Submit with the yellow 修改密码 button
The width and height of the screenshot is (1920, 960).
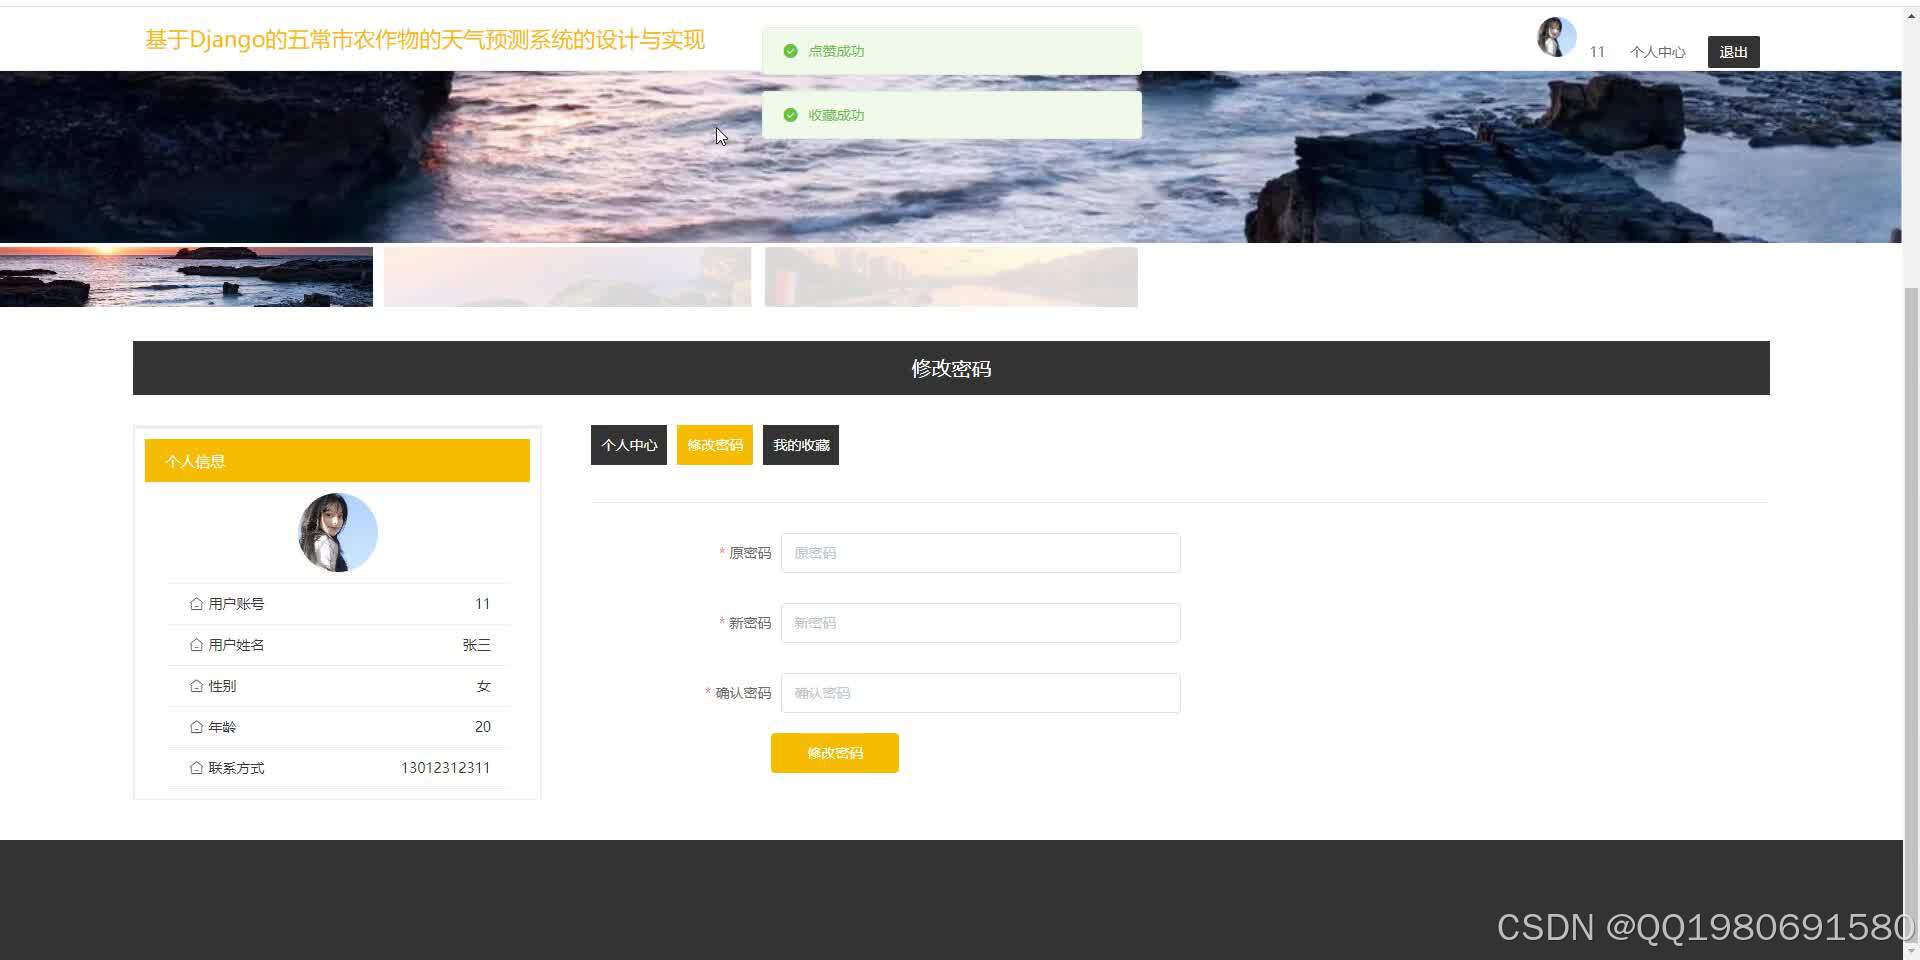point(835,753)
